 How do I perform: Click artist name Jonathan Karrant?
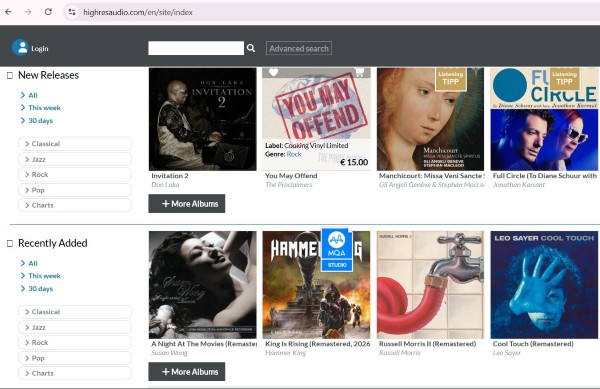point(519,185)
